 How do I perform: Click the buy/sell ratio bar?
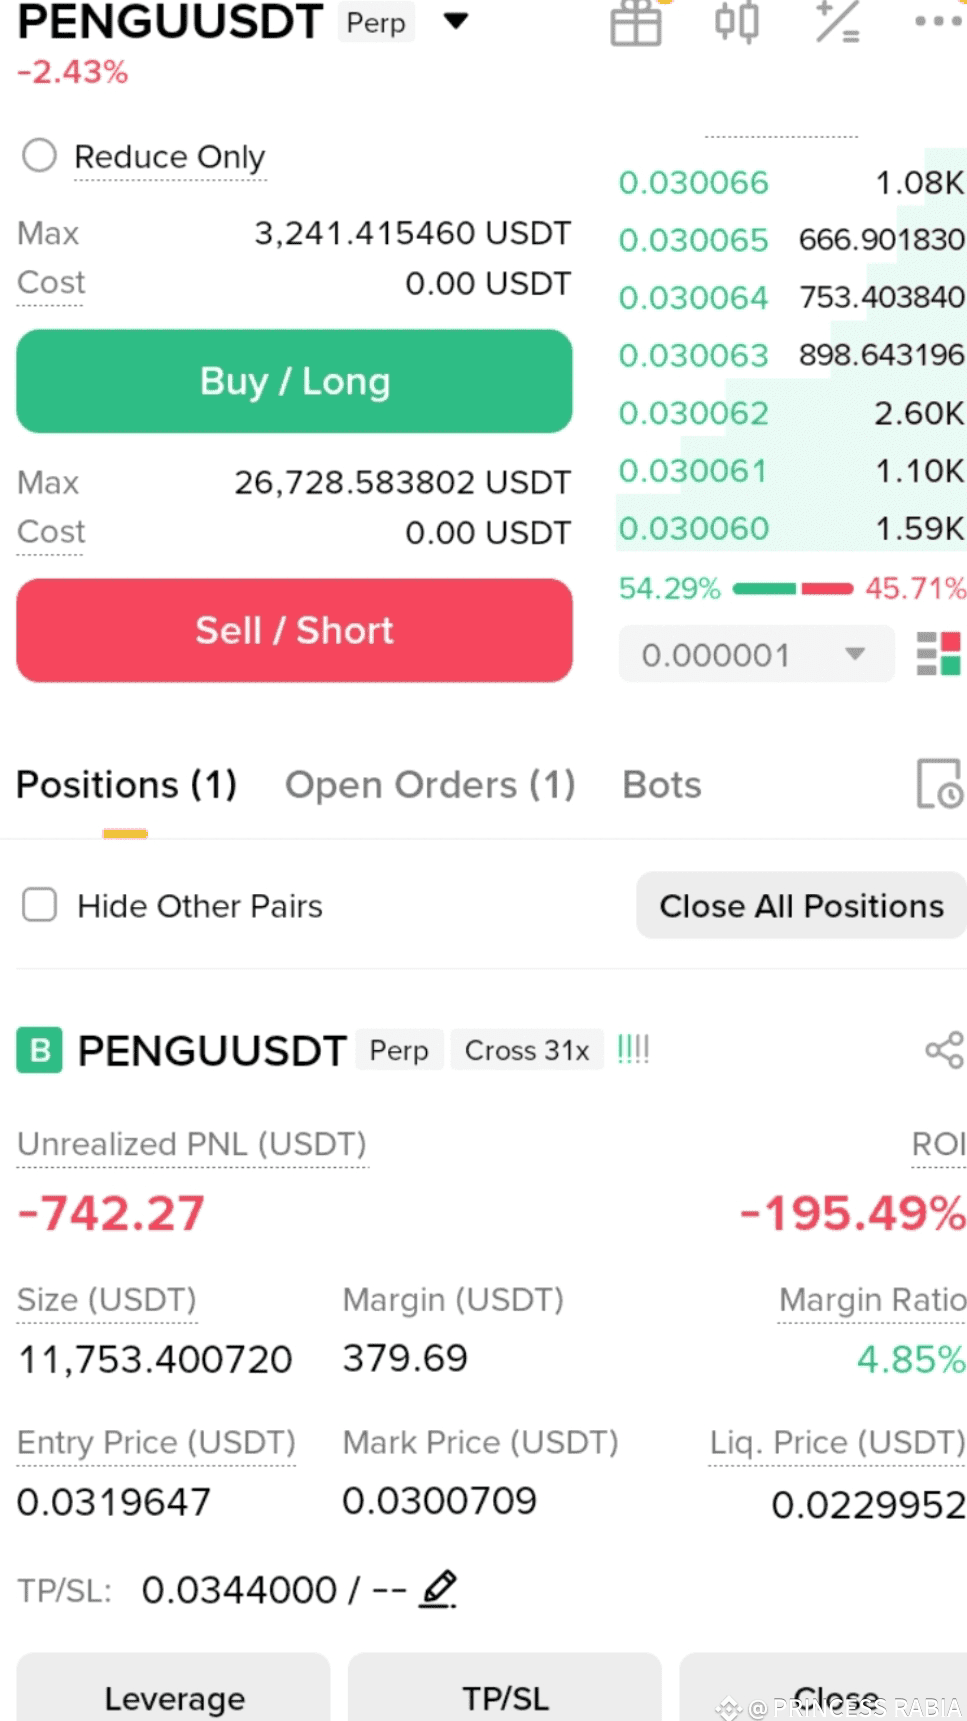point(793,588)
